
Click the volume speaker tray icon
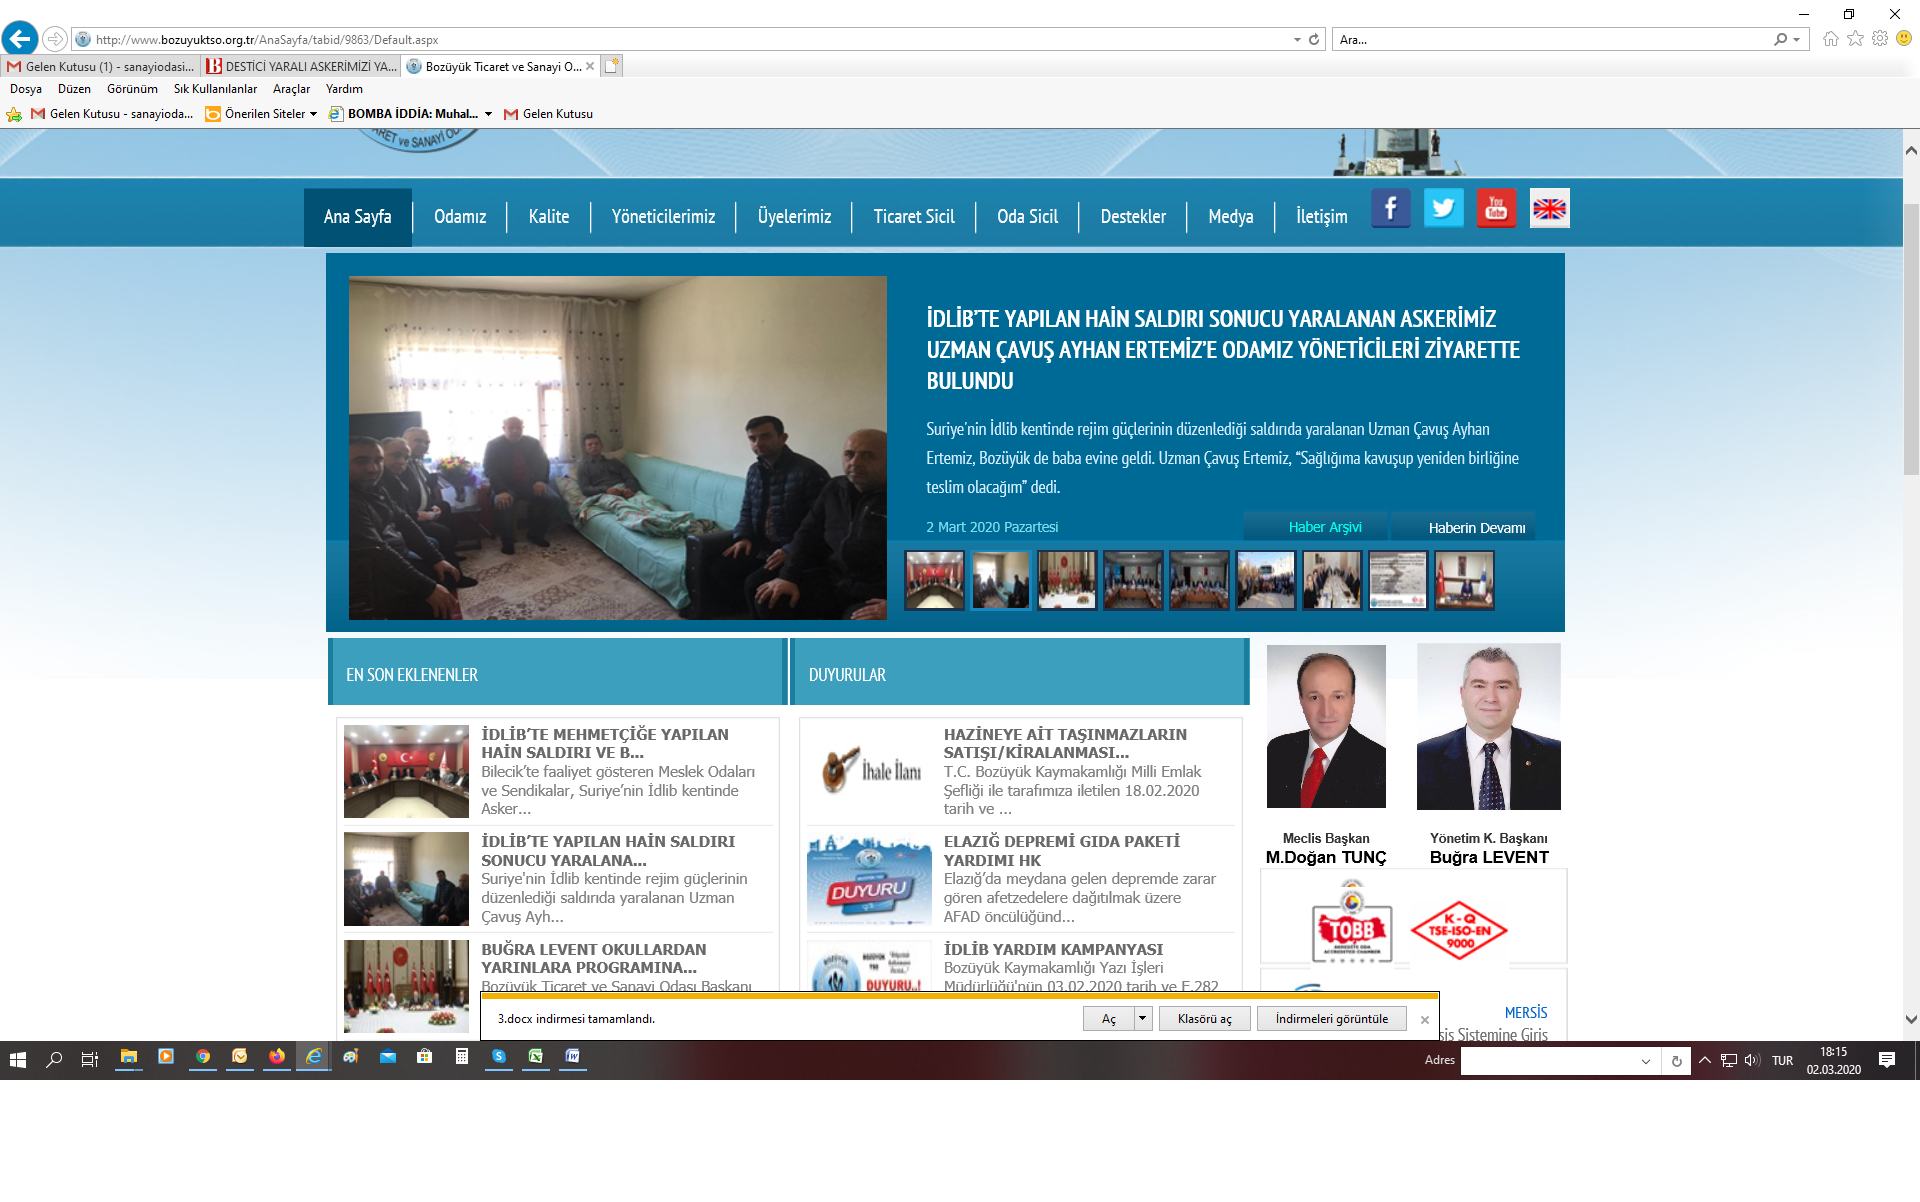pos(1751,1060)
